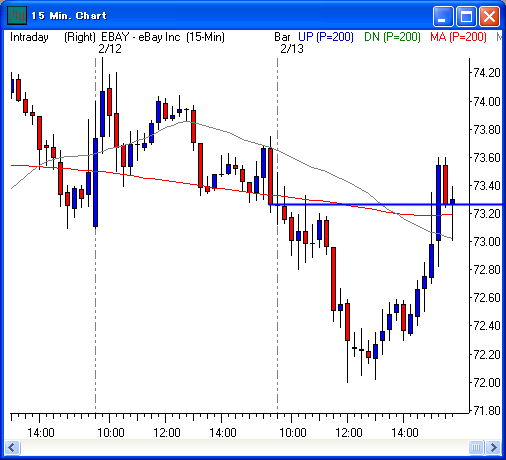The width and height of the screenshot is (506, 460).
Task: Click the DN (P=200) indicator label
Action: (x=392, y=37)
